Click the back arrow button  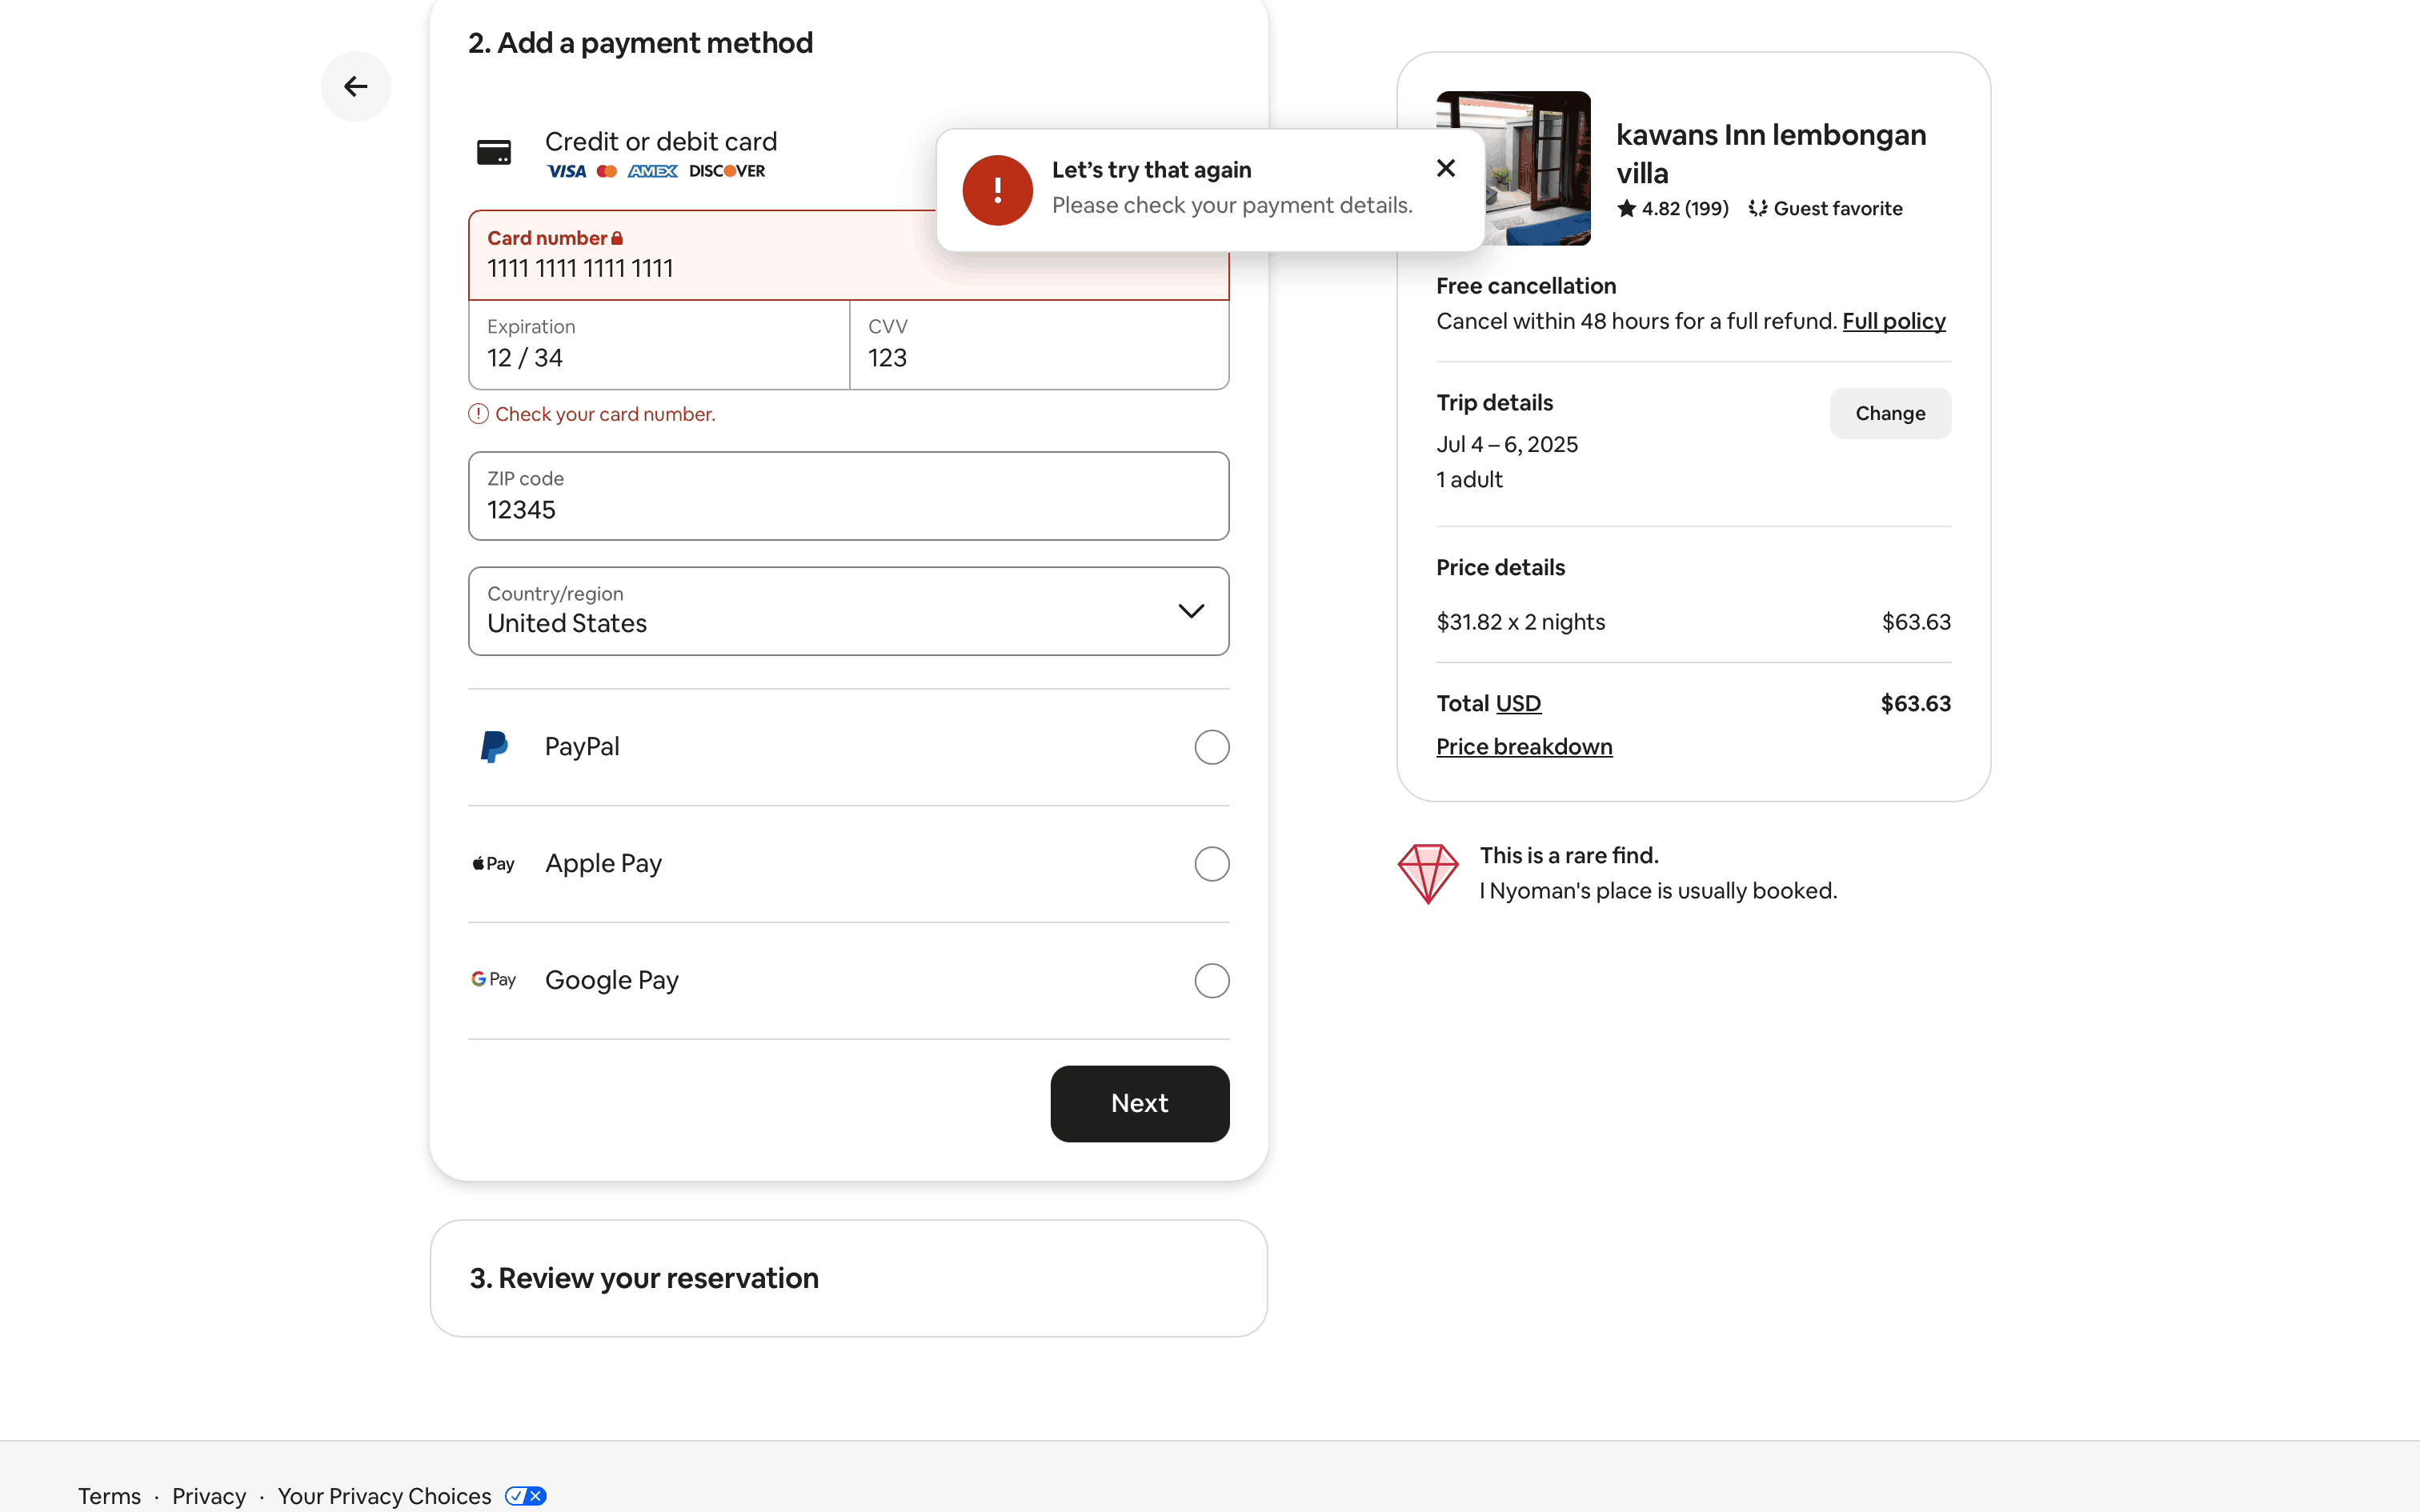(x=356, y=87)
